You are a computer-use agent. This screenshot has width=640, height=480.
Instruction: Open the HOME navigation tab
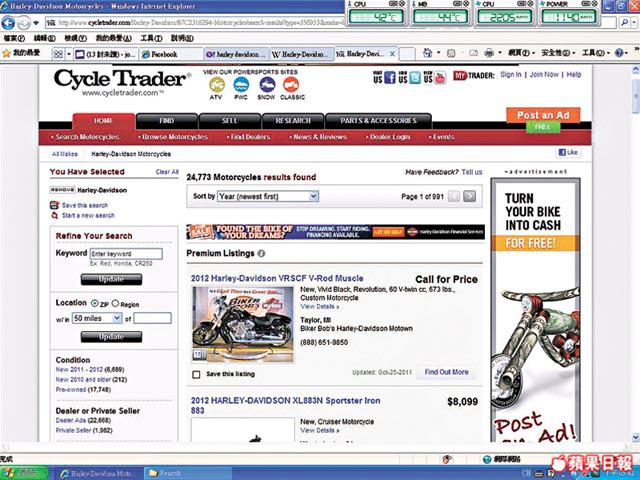104,121
